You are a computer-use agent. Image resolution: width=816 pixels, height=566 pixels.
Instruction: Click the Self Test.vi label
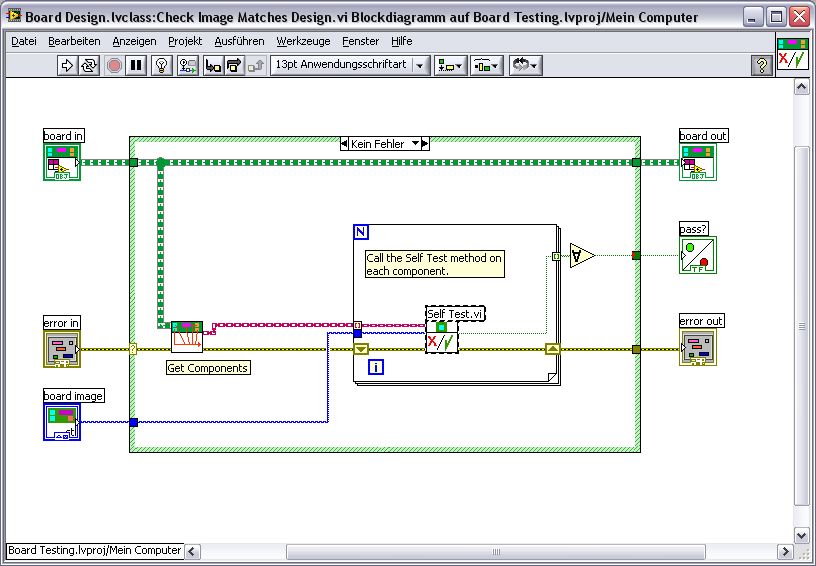(x=455, y=314)
